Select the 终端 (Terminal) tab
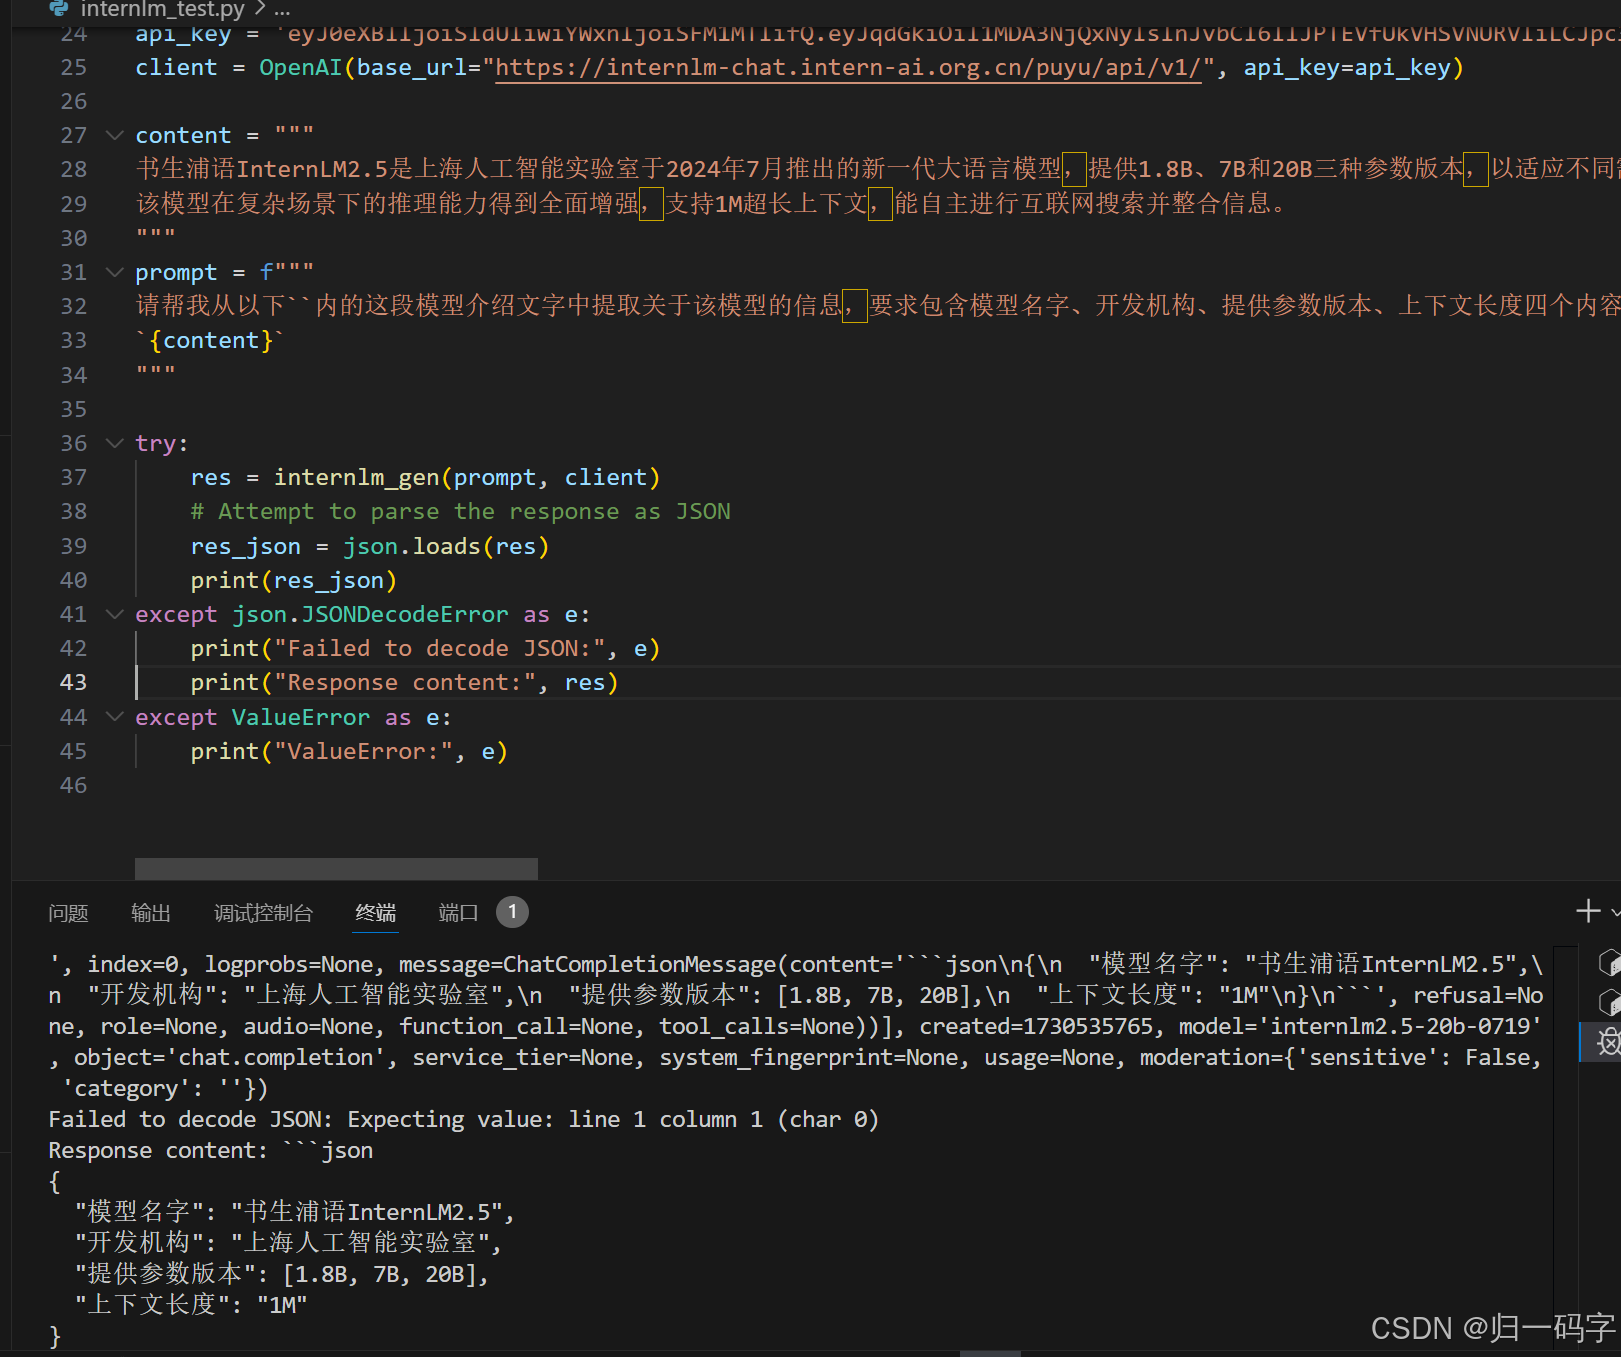 click(x=375, y=912)
